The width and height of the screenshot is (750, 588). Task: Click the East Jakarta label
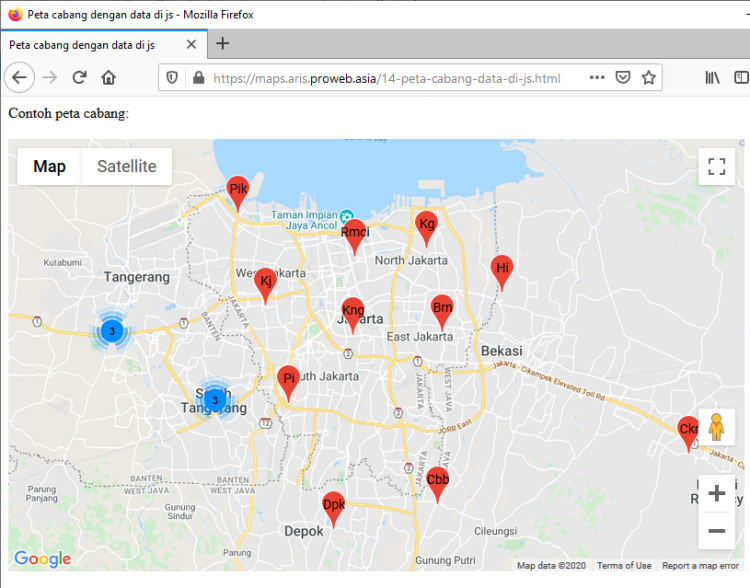[419, 337]
